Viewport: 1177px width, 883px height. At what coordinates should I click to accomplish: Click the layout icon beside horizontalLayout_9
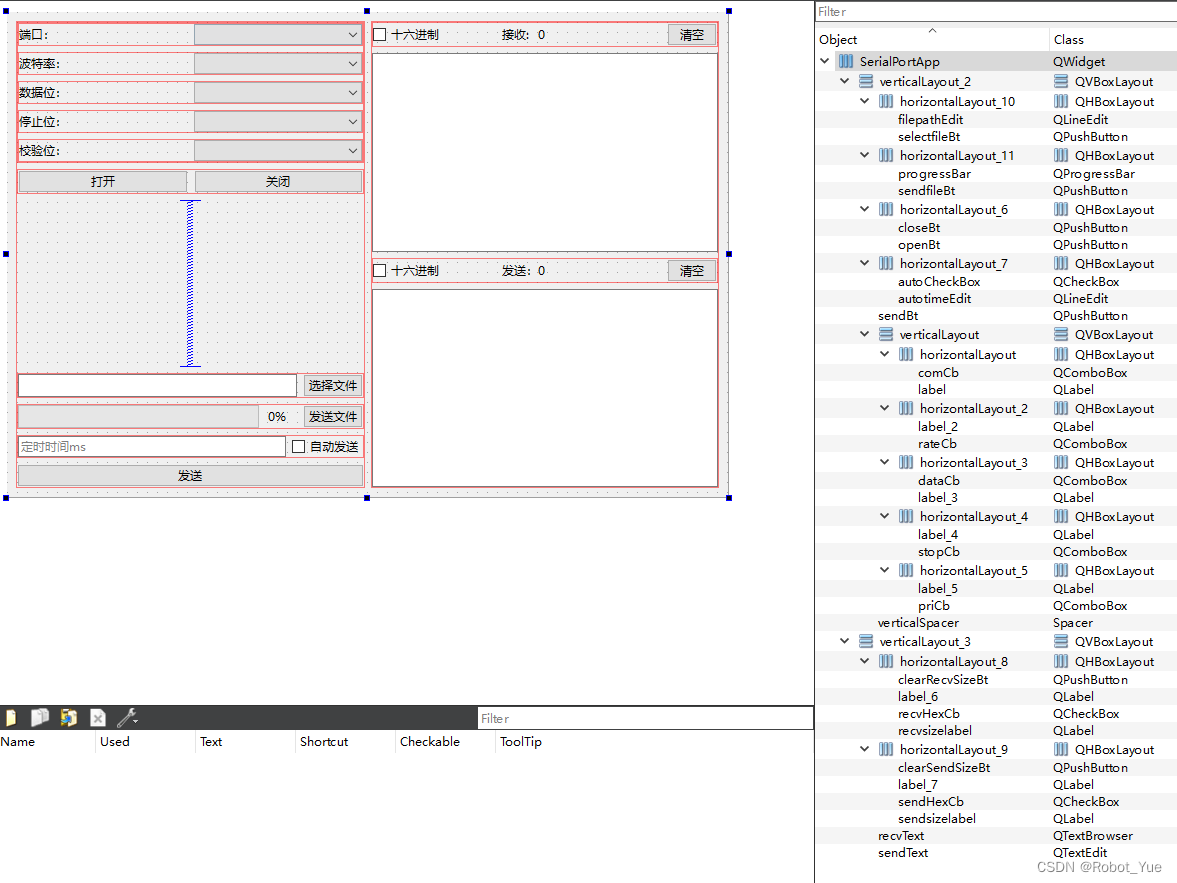tap(887, 749)
